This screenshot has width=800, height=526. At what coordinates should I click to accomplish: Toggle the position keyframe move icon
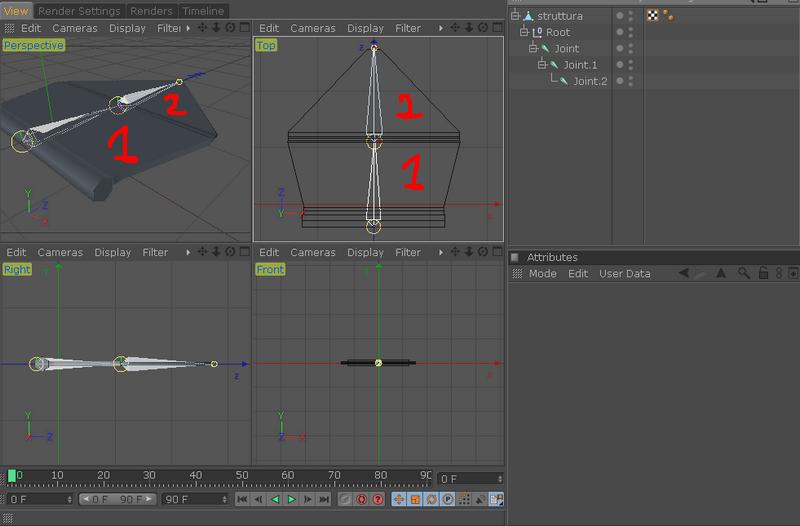pyautogui.click(x=398, y=499)
